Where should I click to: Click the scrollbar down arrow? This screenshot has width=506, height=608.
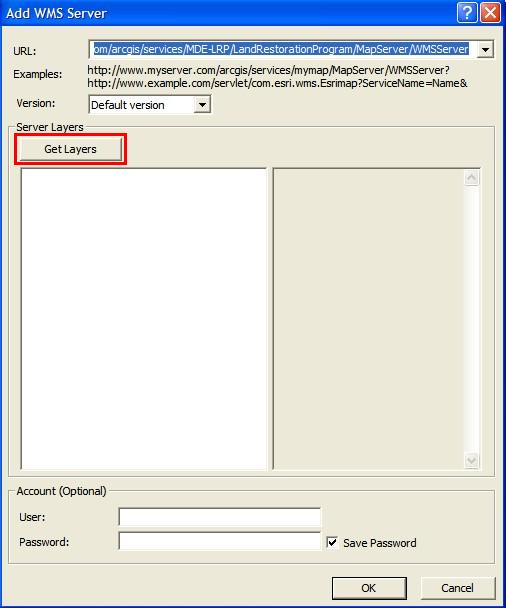click(x=471, y=460)
